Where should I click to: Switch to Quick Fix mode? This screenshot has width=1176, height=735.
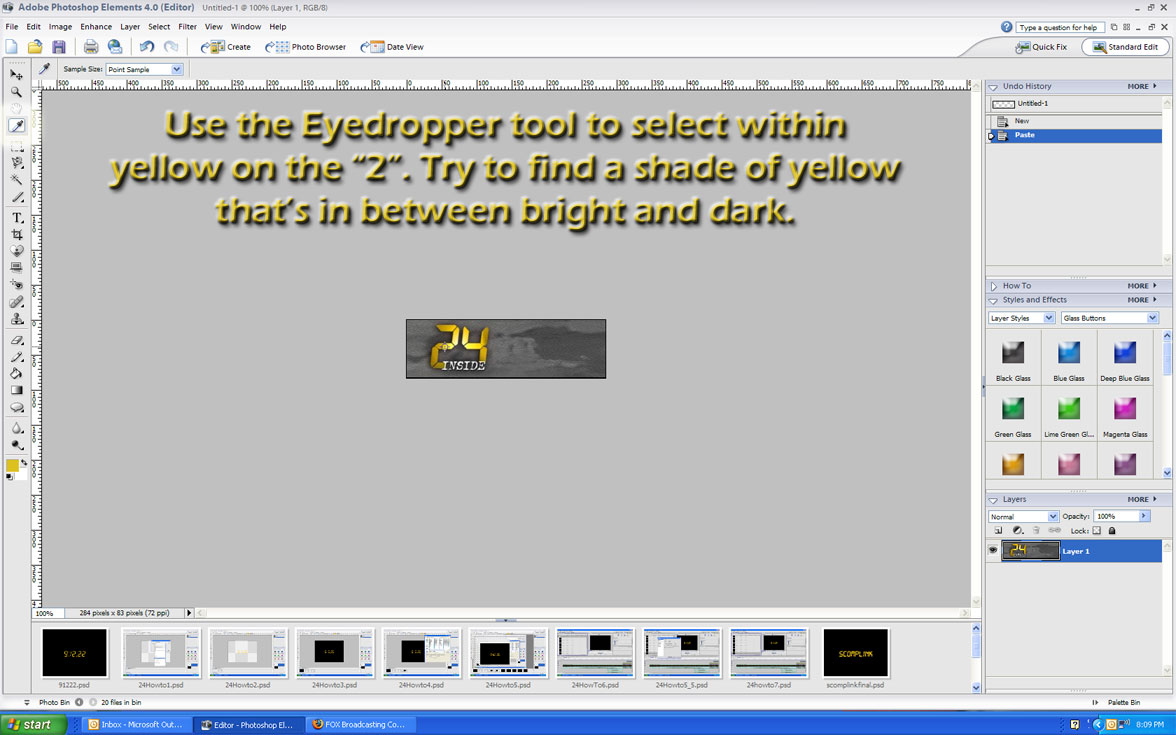pos(1040,46)
